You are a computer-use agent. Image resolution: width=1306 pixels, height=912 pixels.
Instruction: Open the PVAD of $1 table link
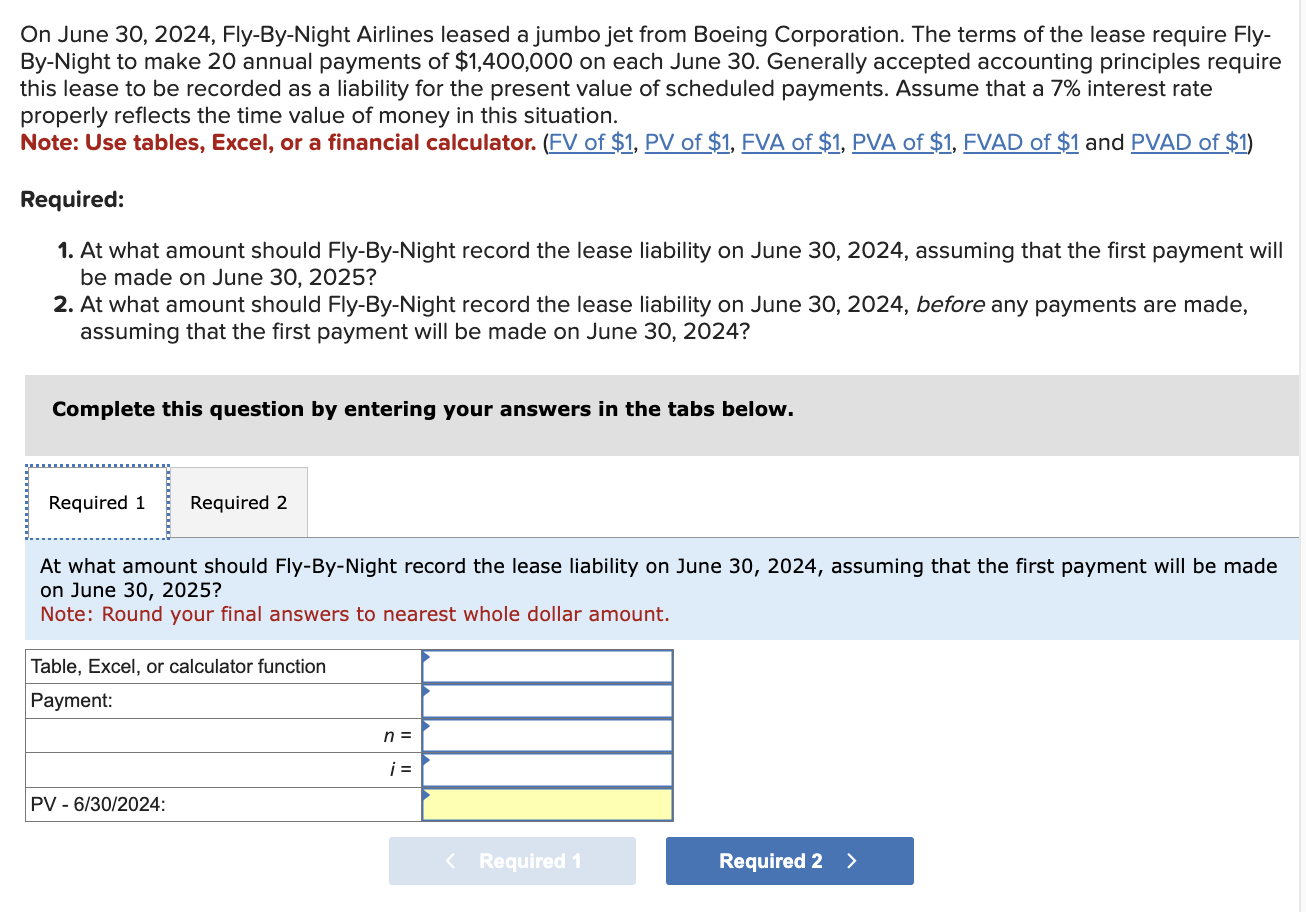pyautogui.click(x=1188, y=142)
